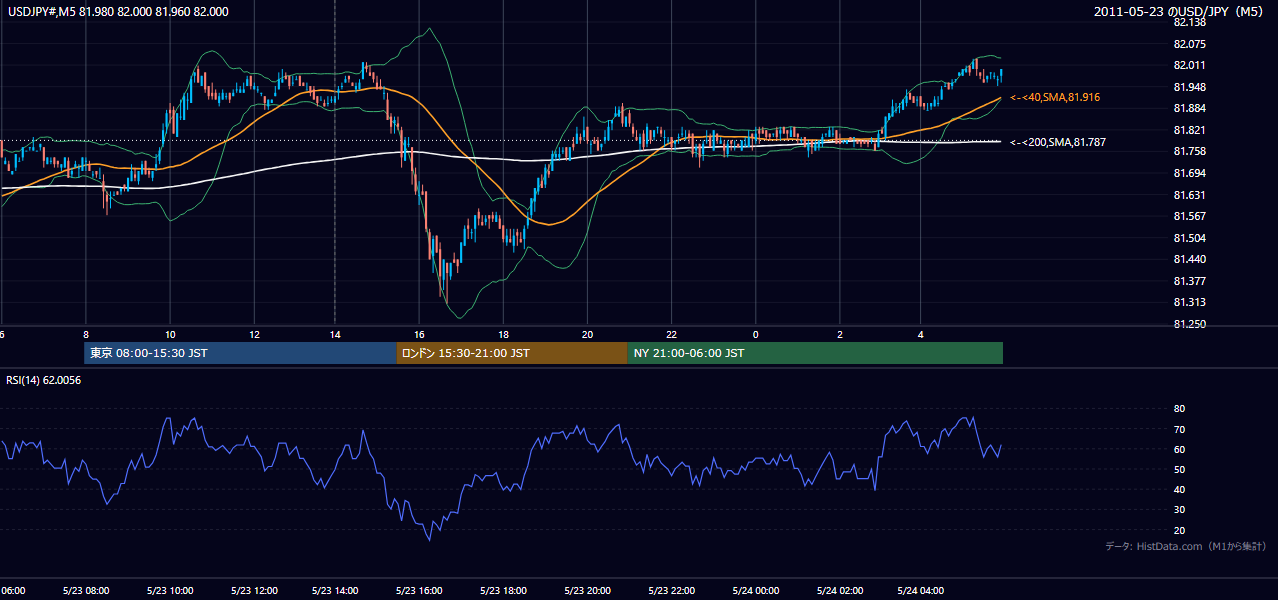The image size is (1278, 600).
Task: Click price level 81.504 on the axis
Action: click(1188, 238)
